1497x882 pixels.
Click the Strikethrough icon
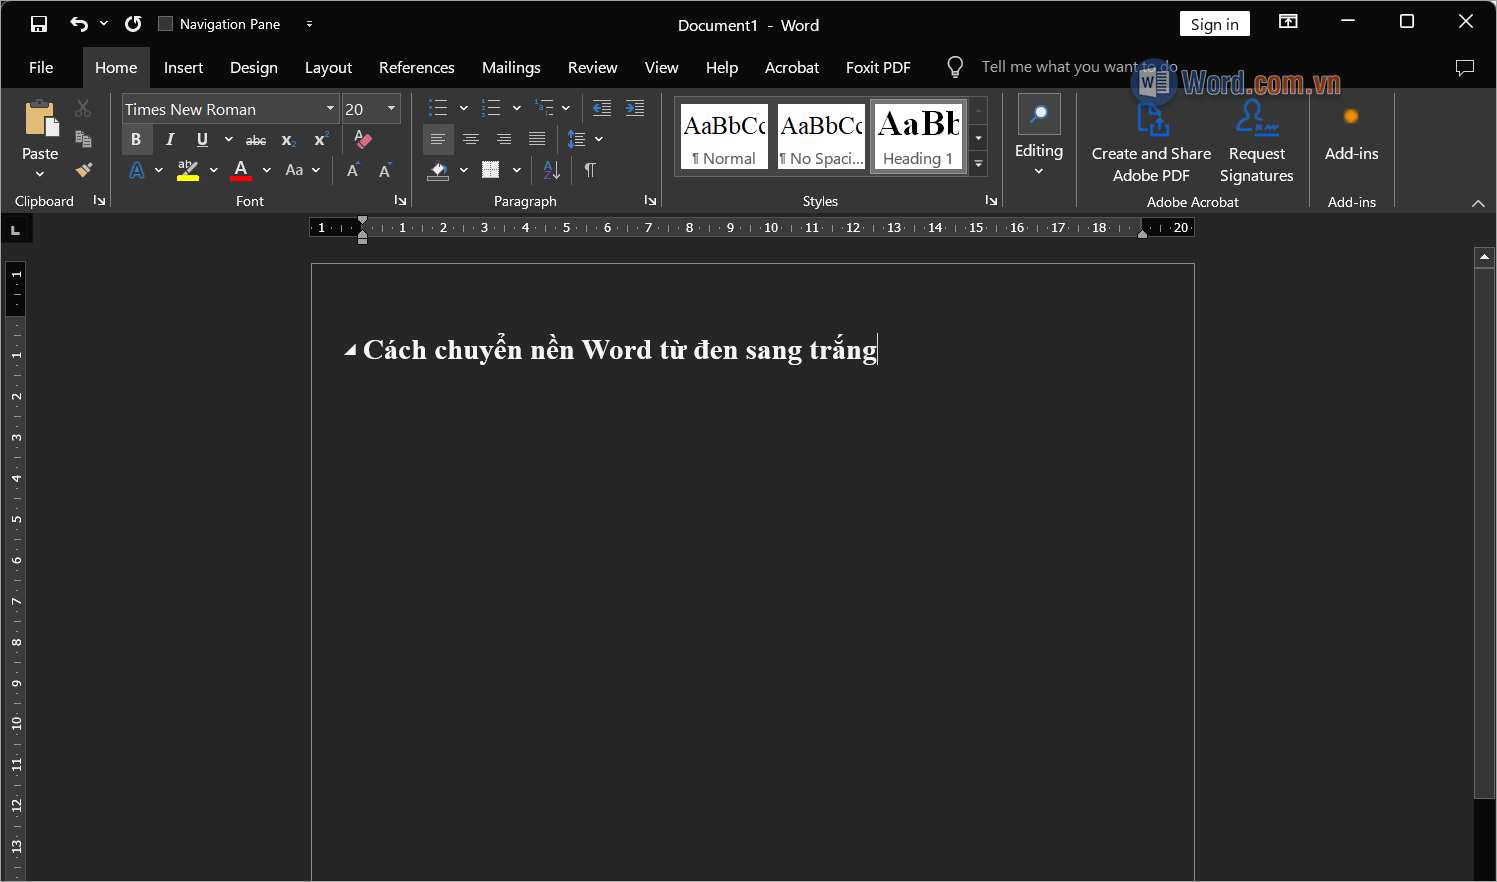pyautogui.click(x=256, y=140)
